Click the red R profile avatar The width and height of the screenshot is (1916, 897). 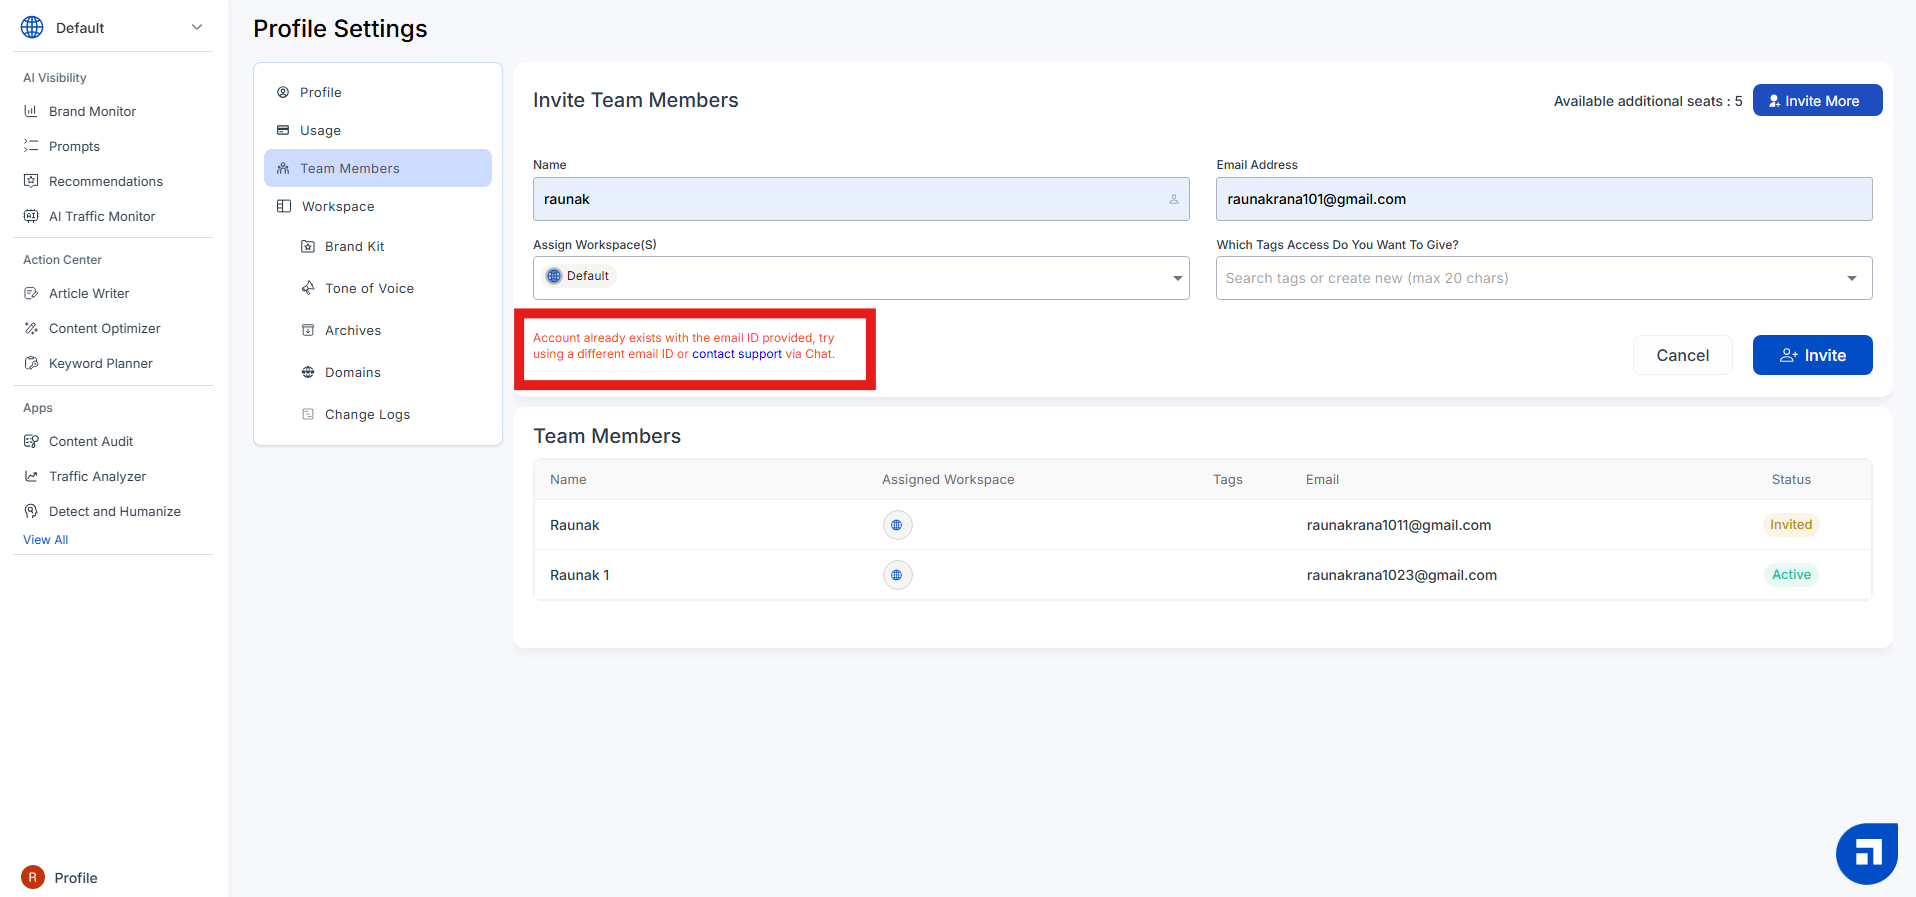(33, 877)
